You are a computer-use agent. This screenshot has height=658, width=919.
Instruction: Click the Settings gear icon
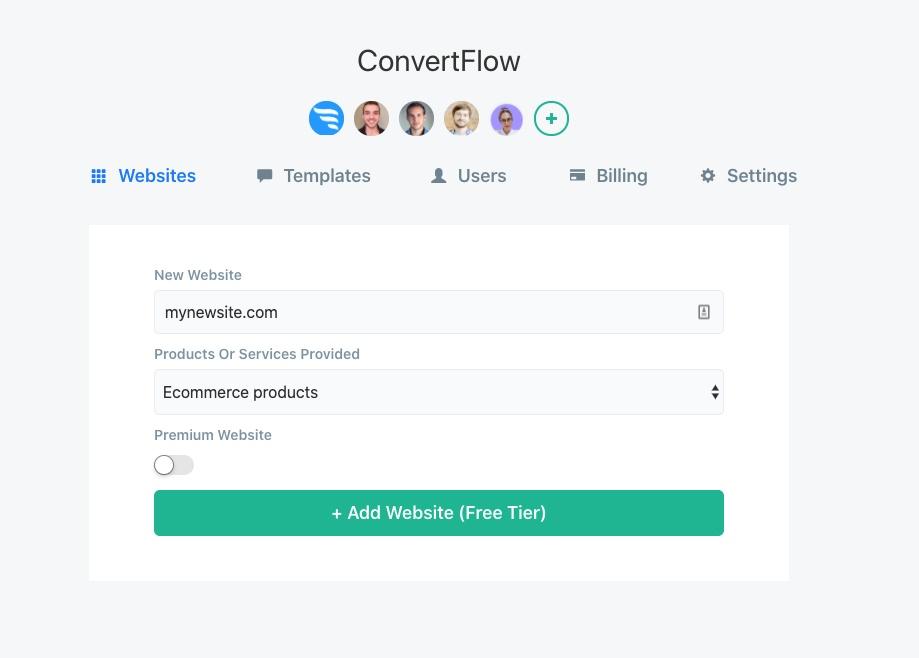point(708,176)
